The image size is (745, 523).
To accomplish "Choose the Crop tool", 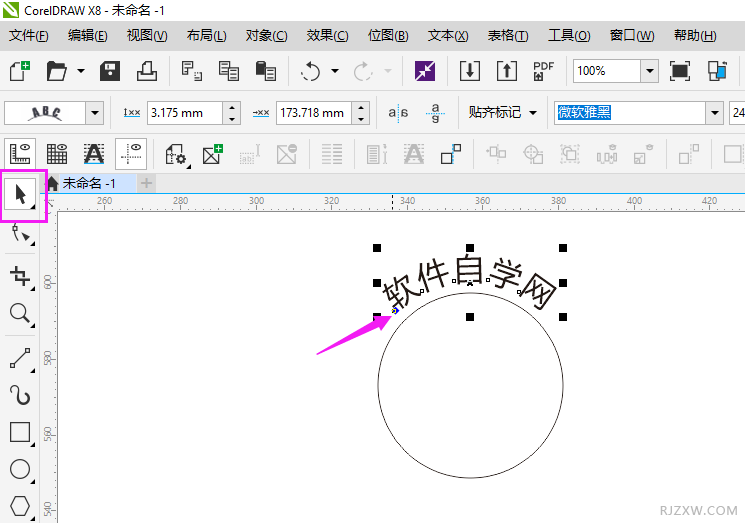I will pyautogui.click(x=20, y=275).
